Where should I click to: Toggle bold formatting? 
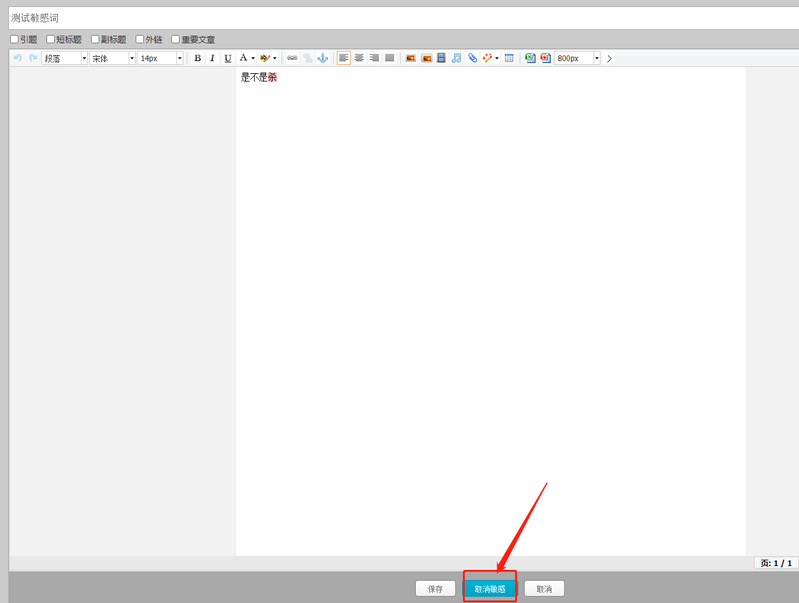click(x=197, y=59)
